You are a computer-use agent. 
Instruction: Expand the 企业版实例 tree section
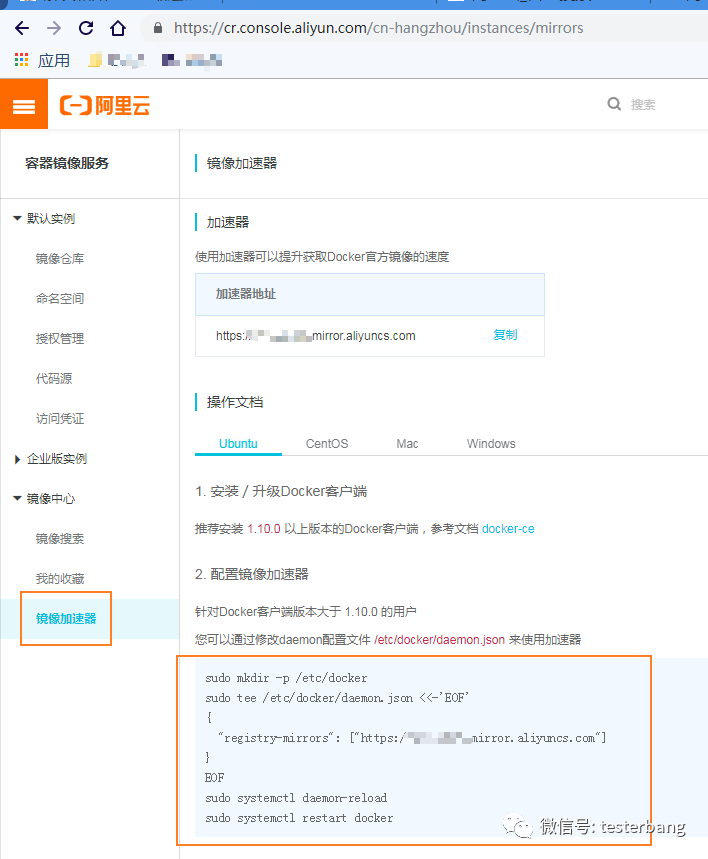(17, 459)
